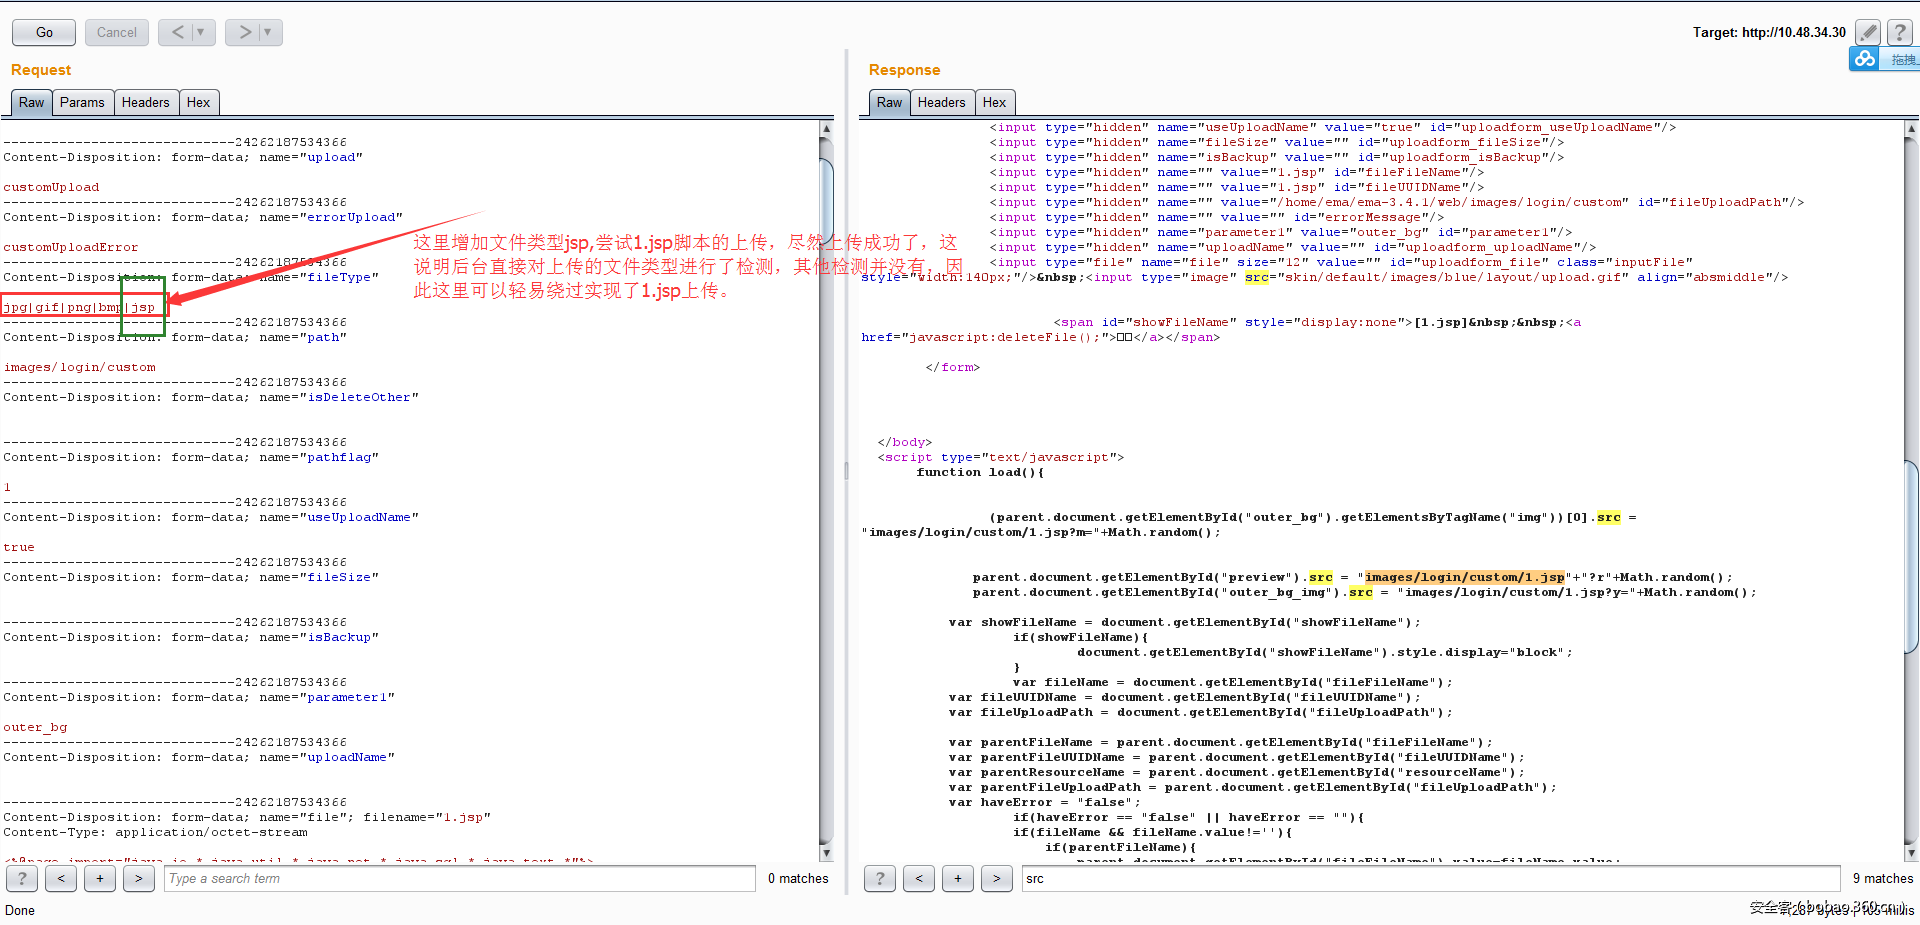1920x925 pixels.
Task: Click the blue cloud drag icon near top right
Action: tap(1864, 58)
